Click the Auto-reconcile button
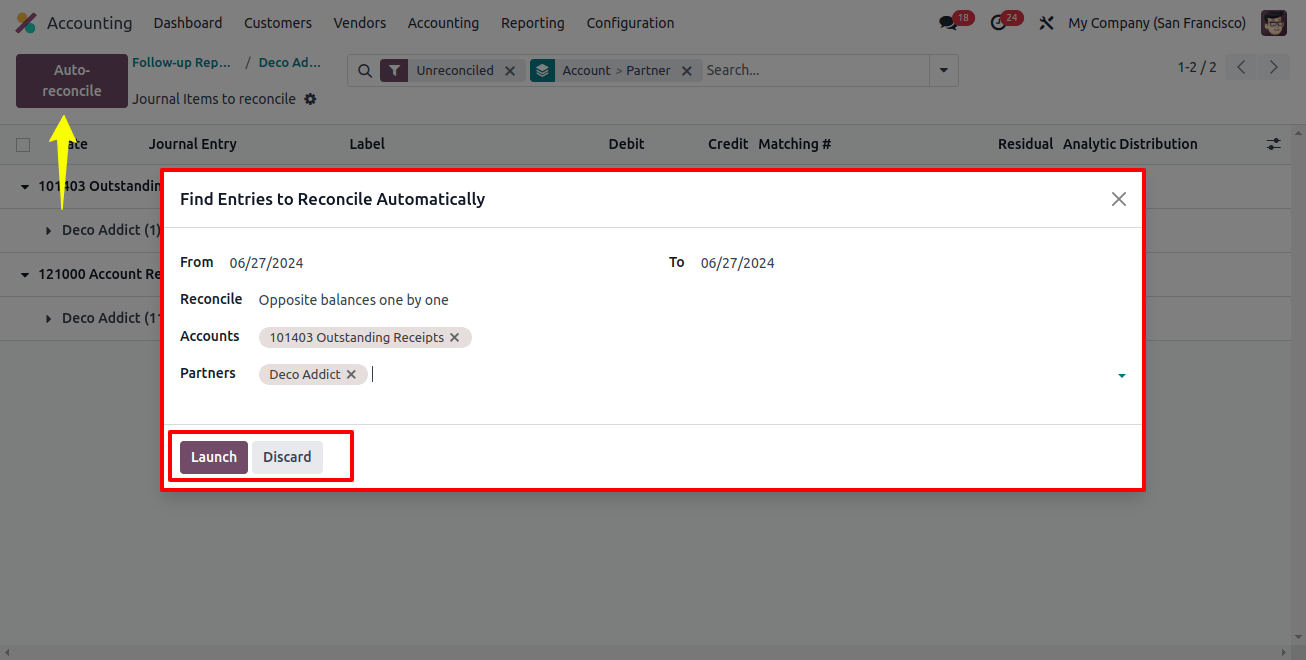Viewport: 1306px width, 660px height. coord(72,81)
